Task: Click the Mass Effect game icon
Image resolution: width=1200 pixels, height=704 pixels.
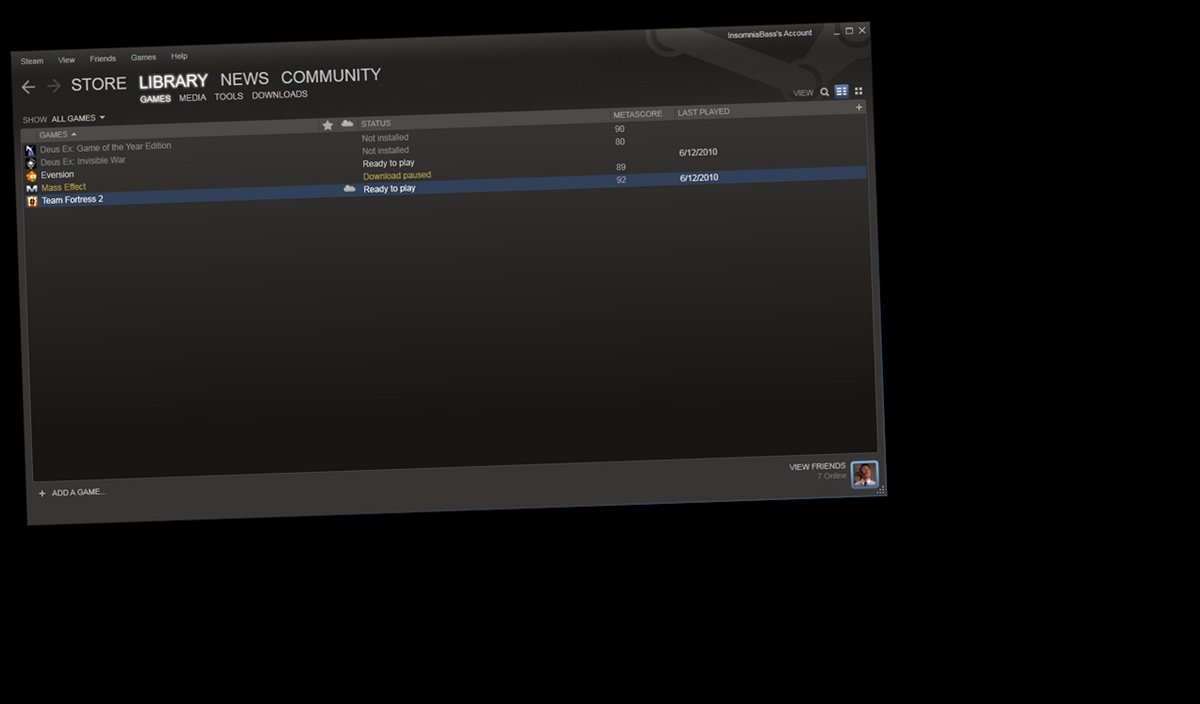Action: point(32,188)
